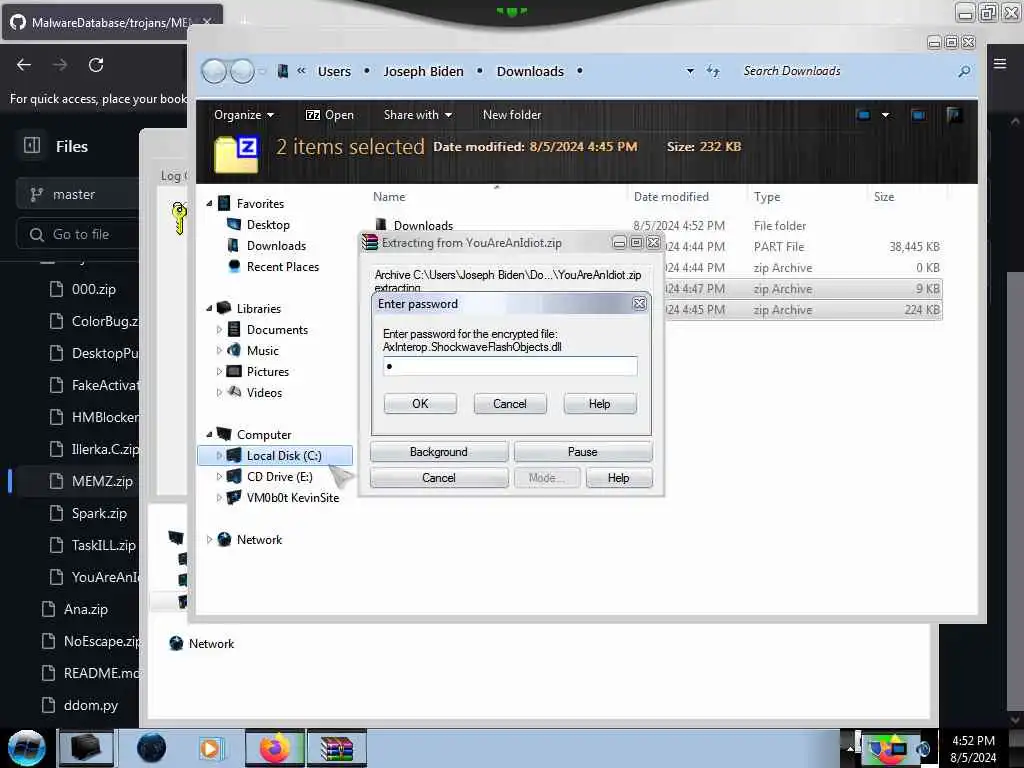Collapse the Computer tree section
The height and width of the screenshot is (768, 1024).
tap(209, 434)
